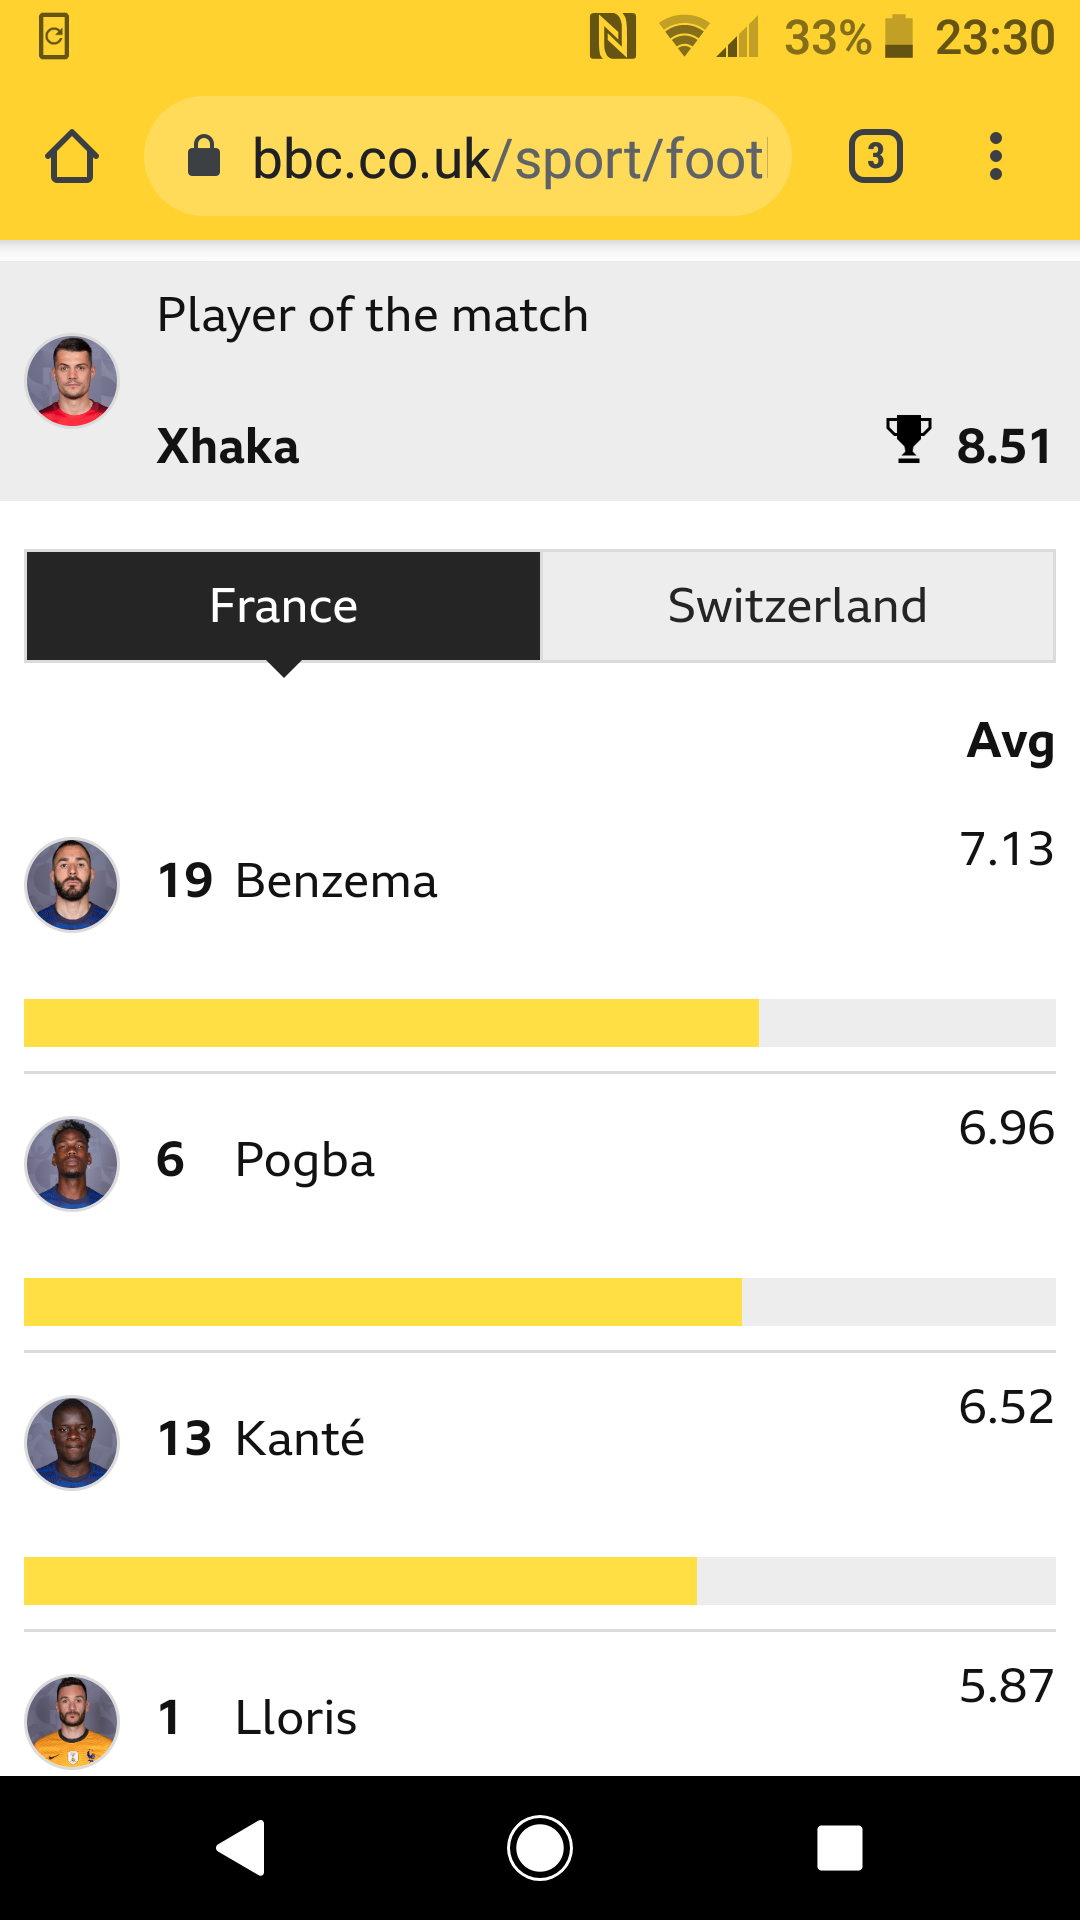Tap the Xhaka name link
The height and width of the screenshot is (1920, 1080).
point(228,446)
